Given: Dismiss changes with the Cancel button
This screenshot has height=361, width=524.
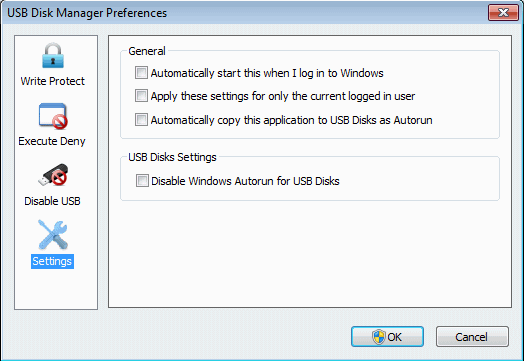Looking at the screenshot, I should (x=472, y=337).
